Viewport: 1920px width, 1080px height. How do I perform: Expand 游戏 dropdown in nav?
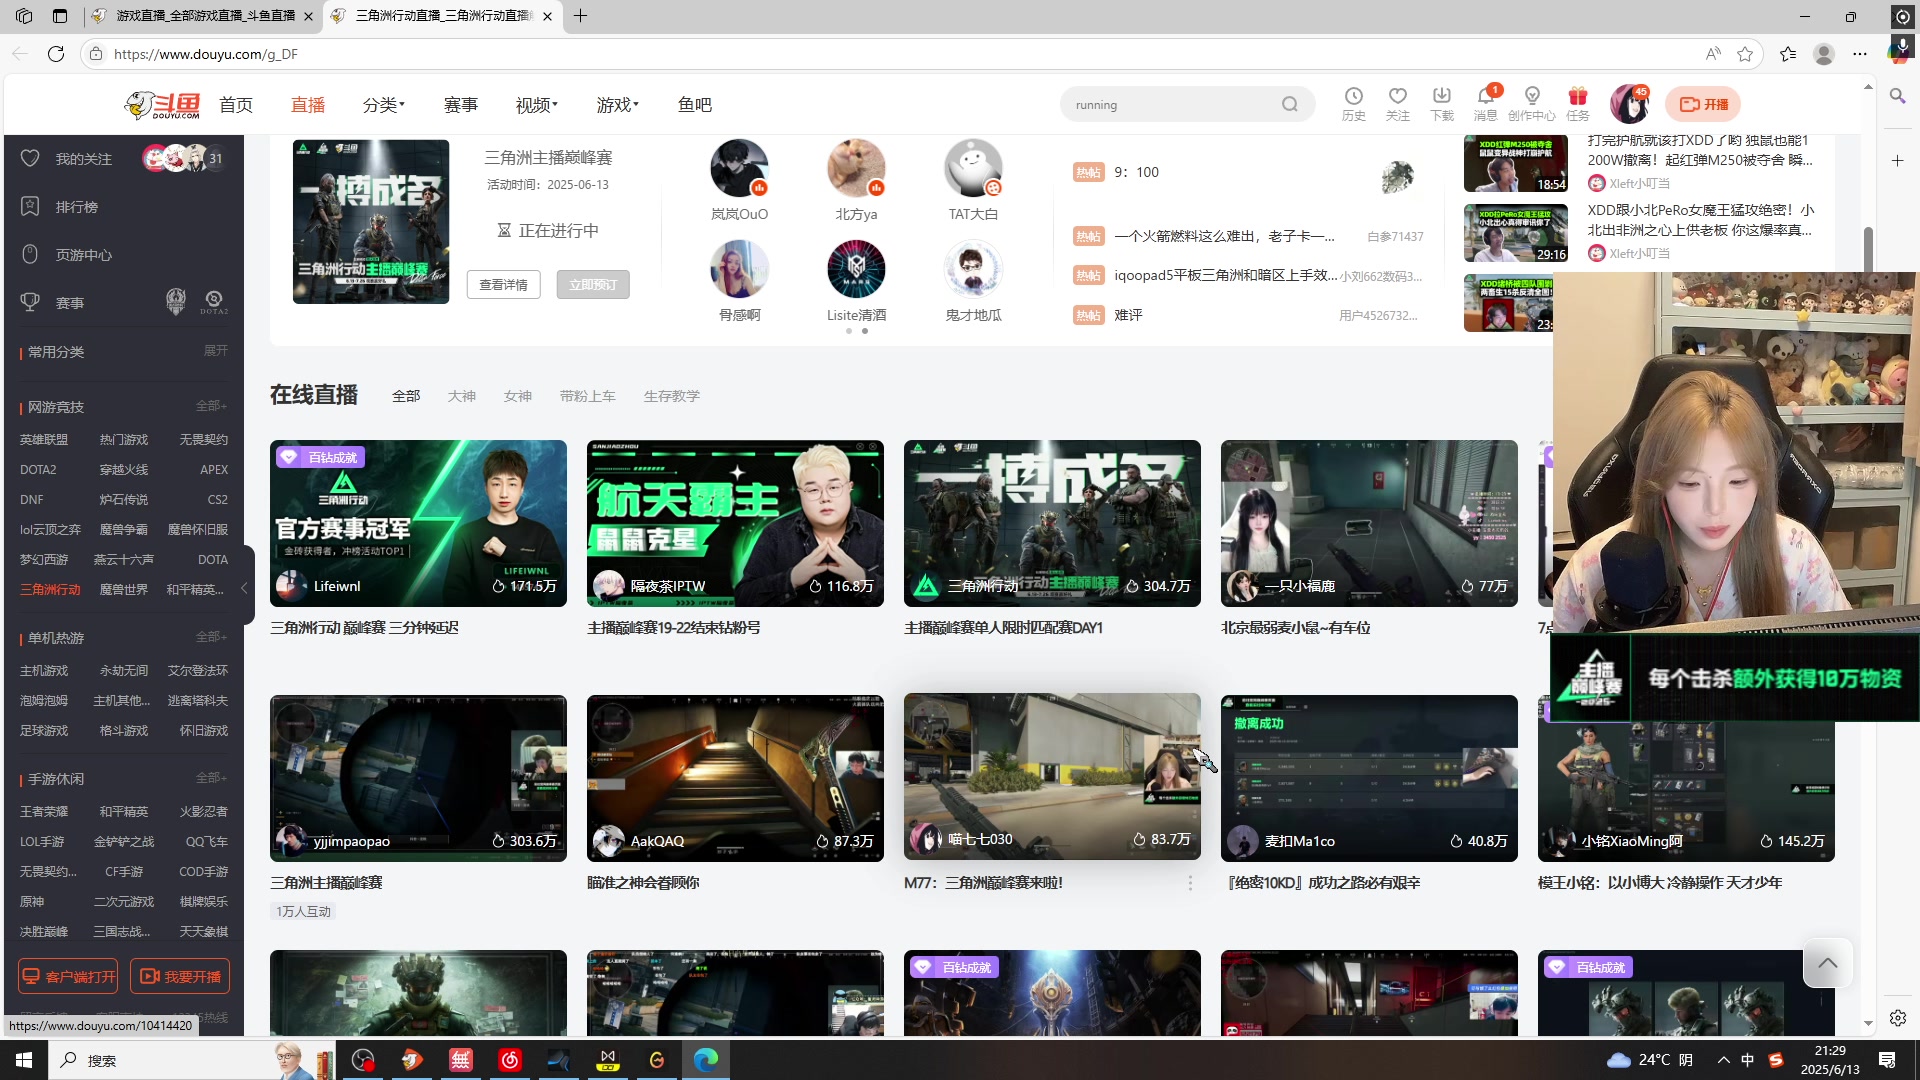(x=617, y=105)
